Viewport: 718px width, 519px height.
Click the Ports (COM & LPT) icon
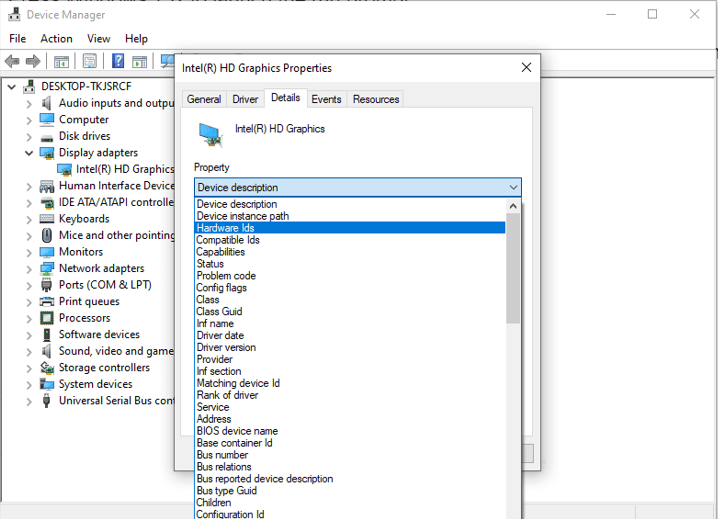click(x=47, y=285)
